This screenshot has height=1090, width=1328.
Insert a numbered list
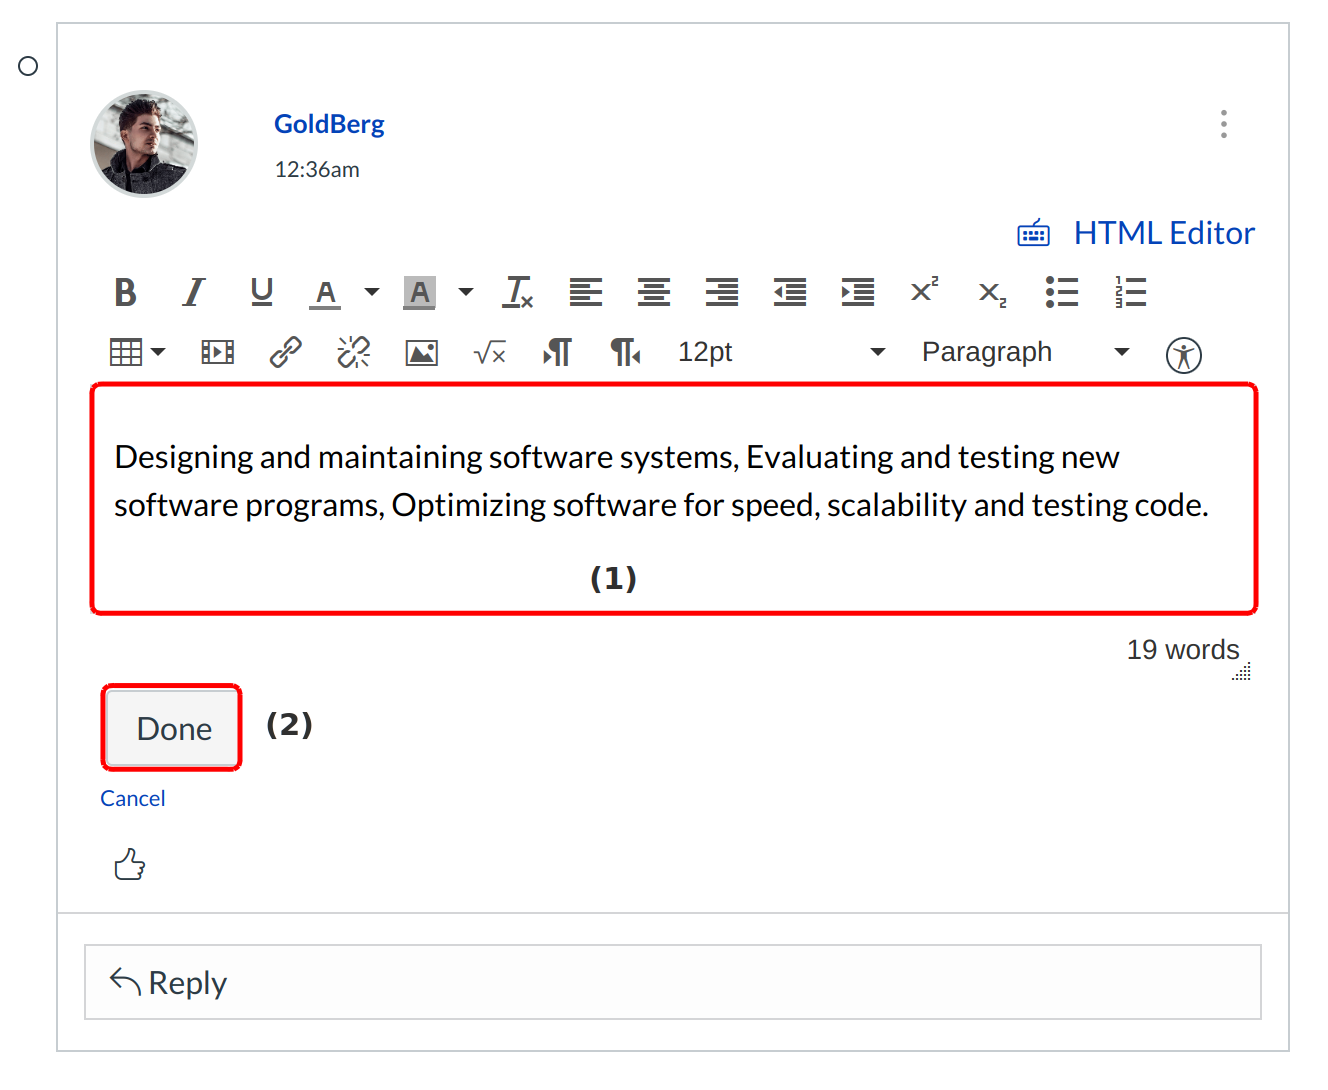tap(1130, 293)
